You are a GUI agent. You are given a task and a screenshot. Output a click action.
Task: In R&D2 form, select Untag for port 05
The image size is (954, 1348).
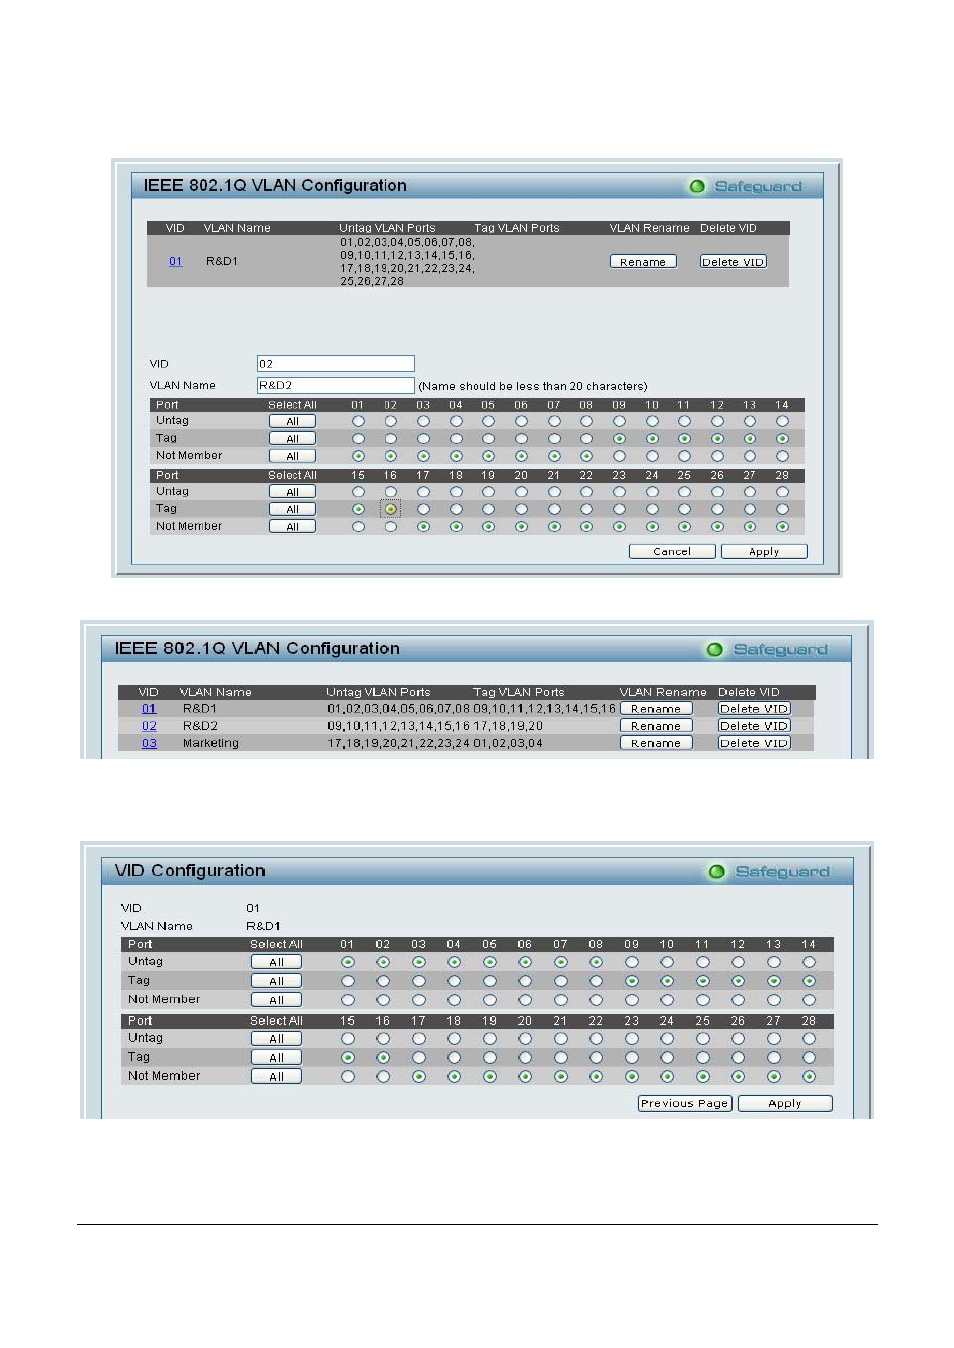pos(488,421)
